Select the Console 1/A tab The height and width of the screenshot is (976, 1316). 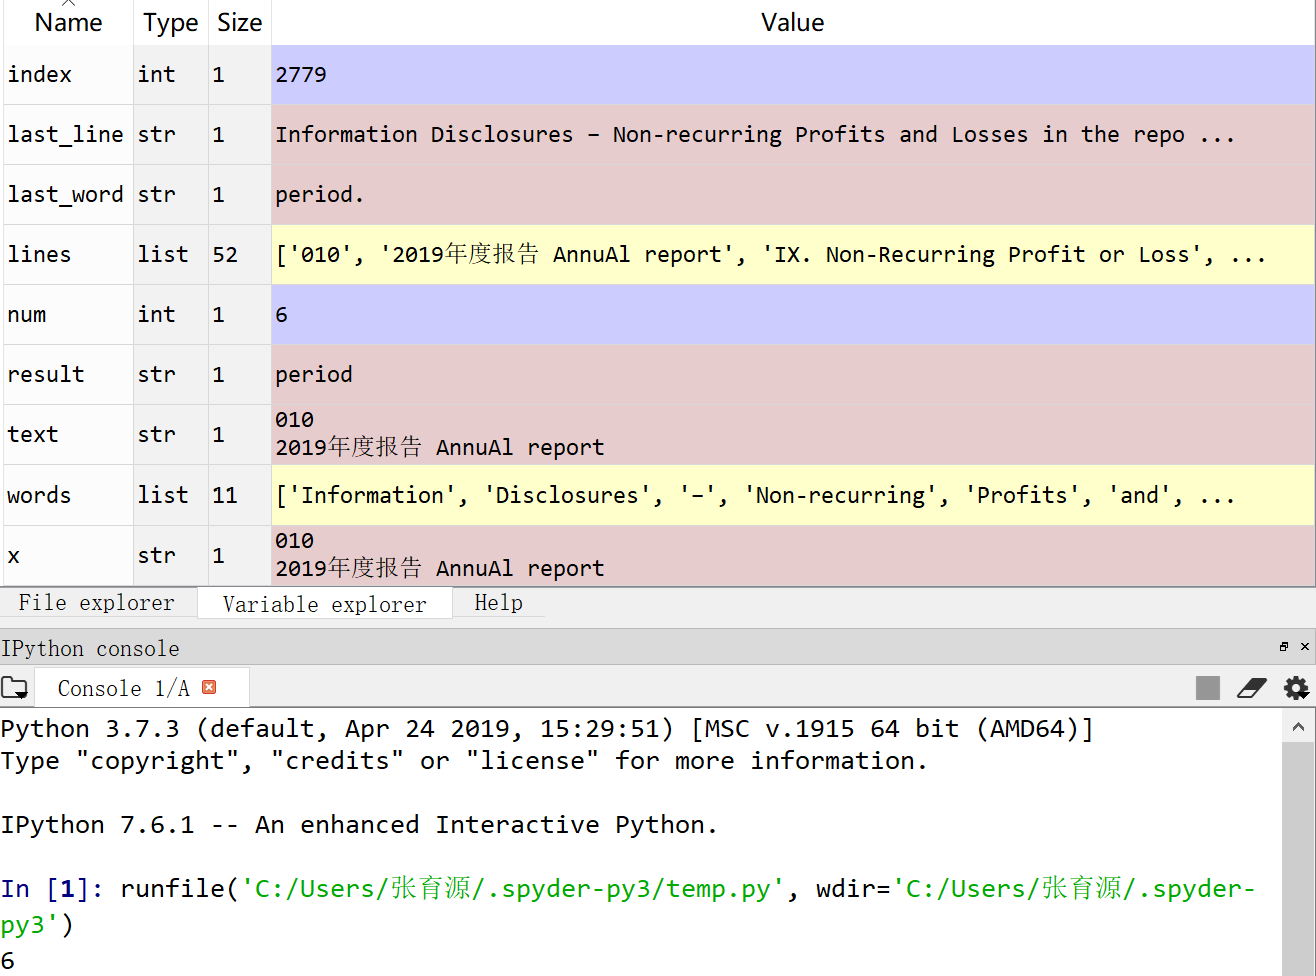123,688
